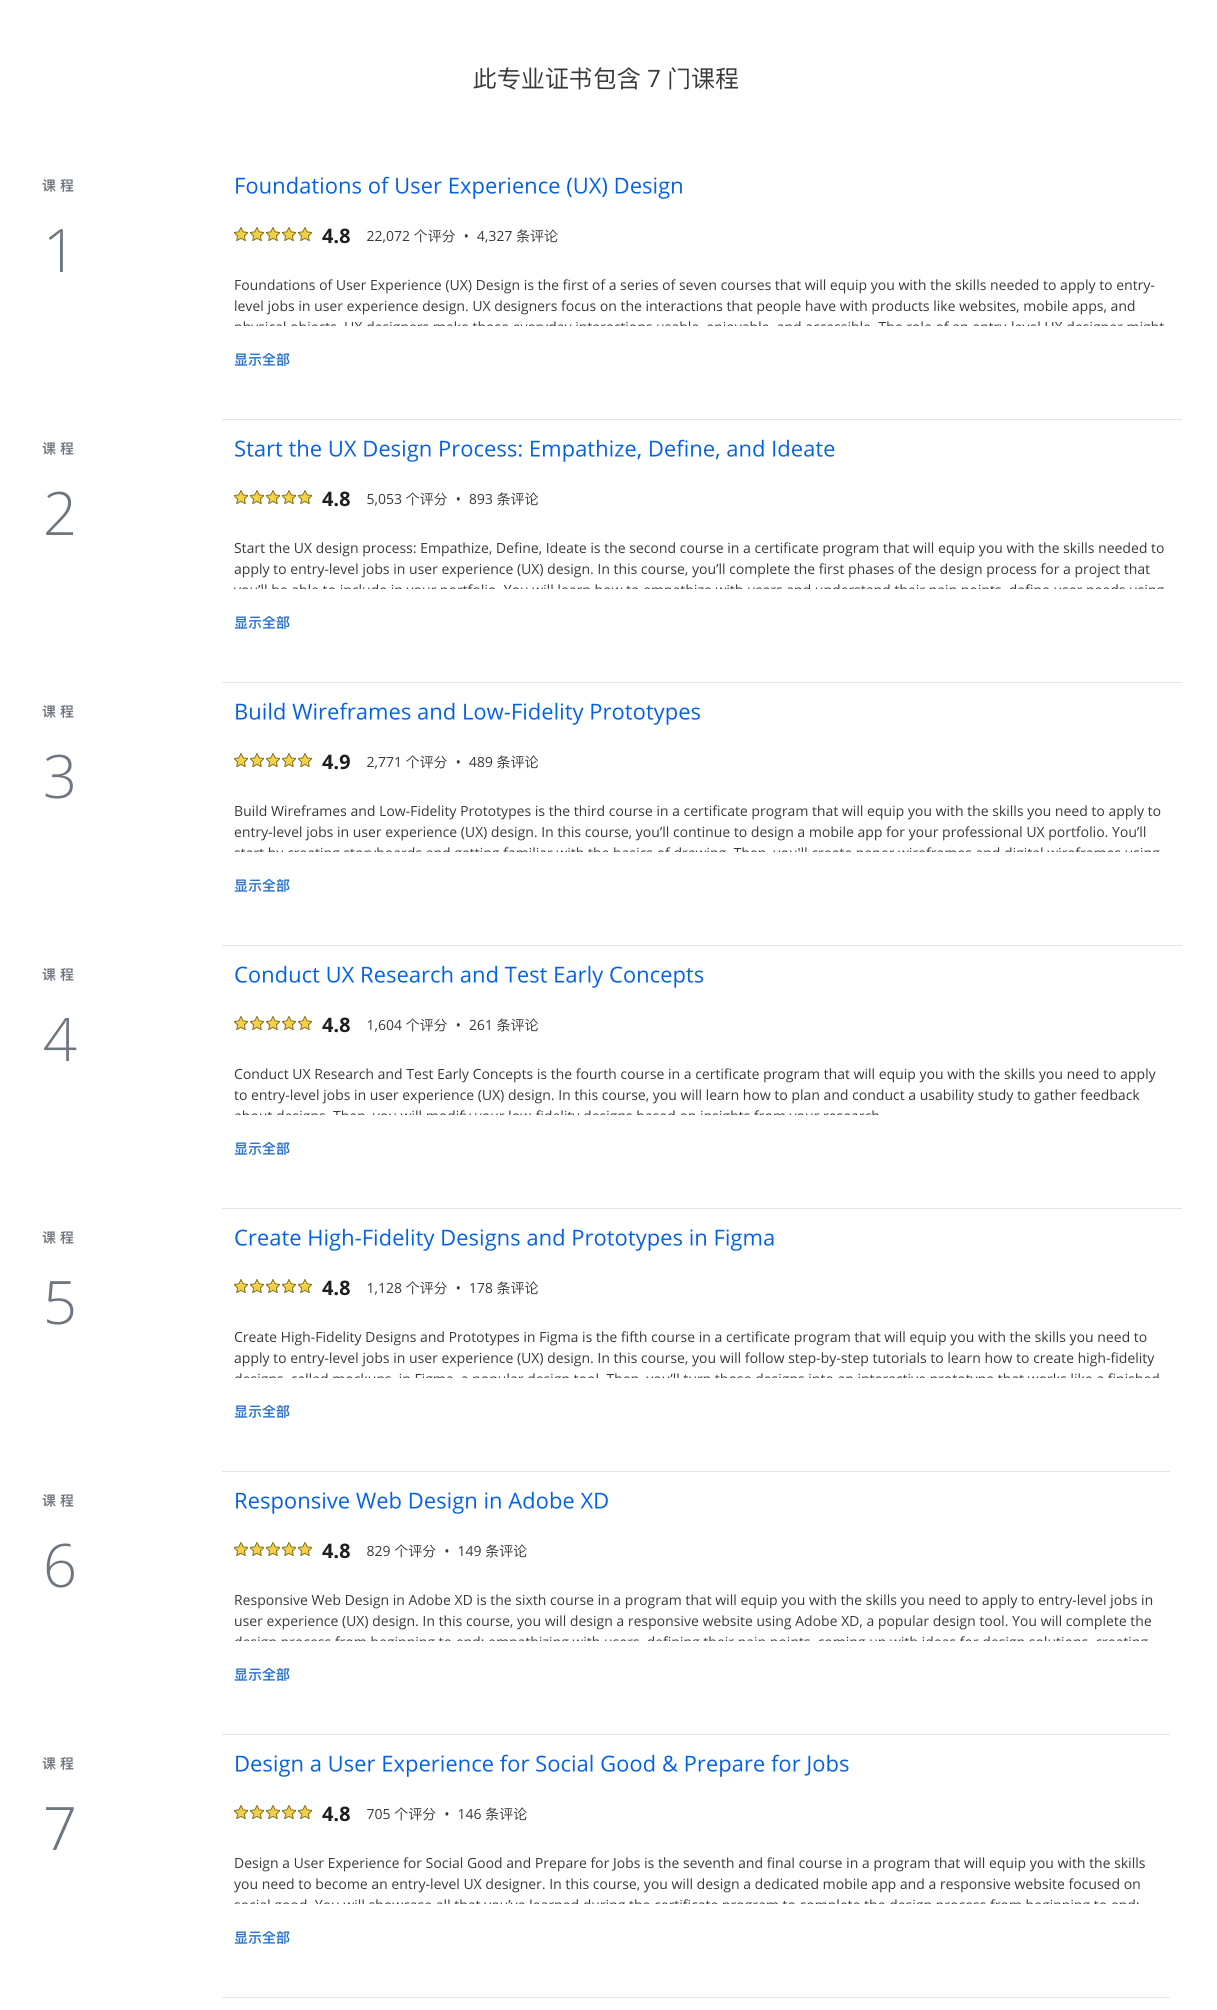The height and width of the screenshot is (2010, 1217).
Task: Open Create High-Fidelity Designs in Figma course
Action: (x=504, y=1238)
